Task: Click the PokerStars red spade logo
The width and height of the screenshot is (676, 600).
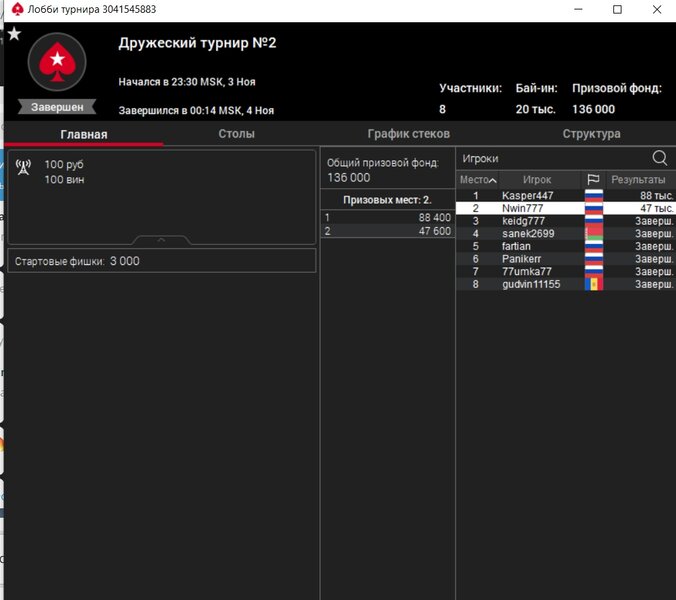Action: pos(56,62)
